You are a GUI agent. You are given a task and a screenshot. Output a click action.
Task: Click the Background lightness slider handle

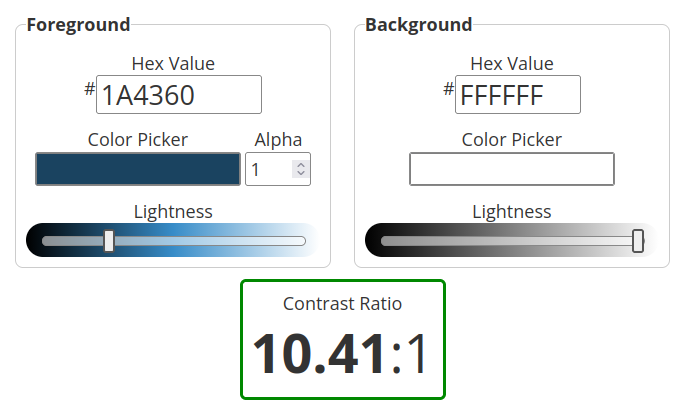(638, 241)
